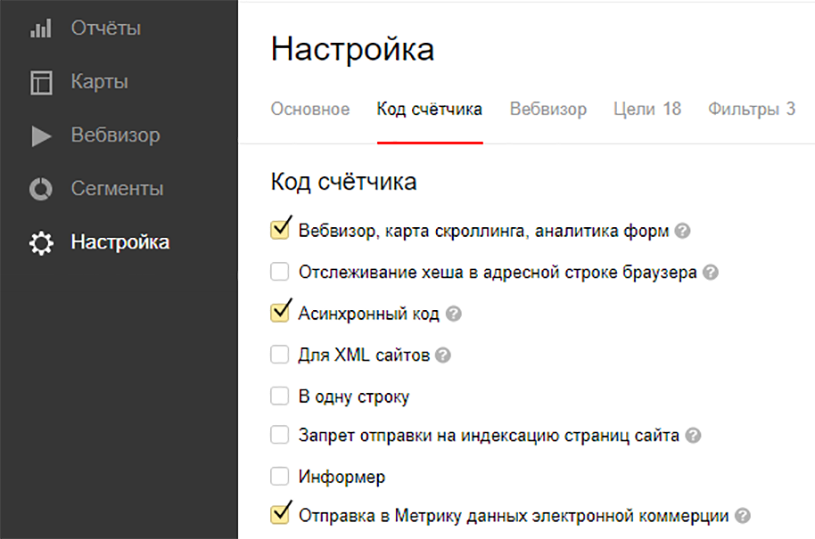This screenshot has width=815, height=539.
Task: Click the Информер label text
Action: [x=341, y=477]
